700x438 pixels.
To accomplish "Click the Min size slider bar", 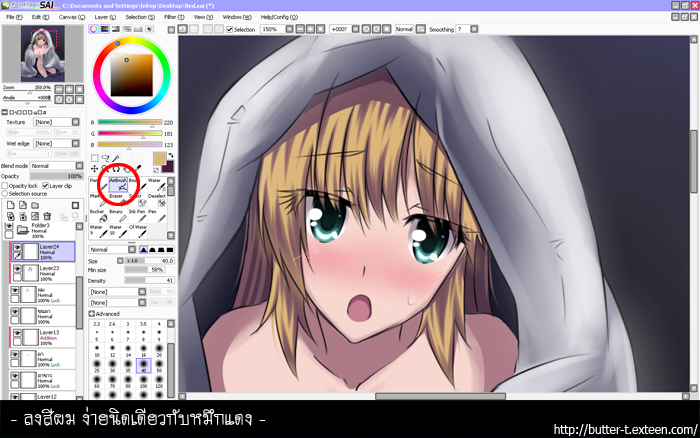I will (145, 270).
